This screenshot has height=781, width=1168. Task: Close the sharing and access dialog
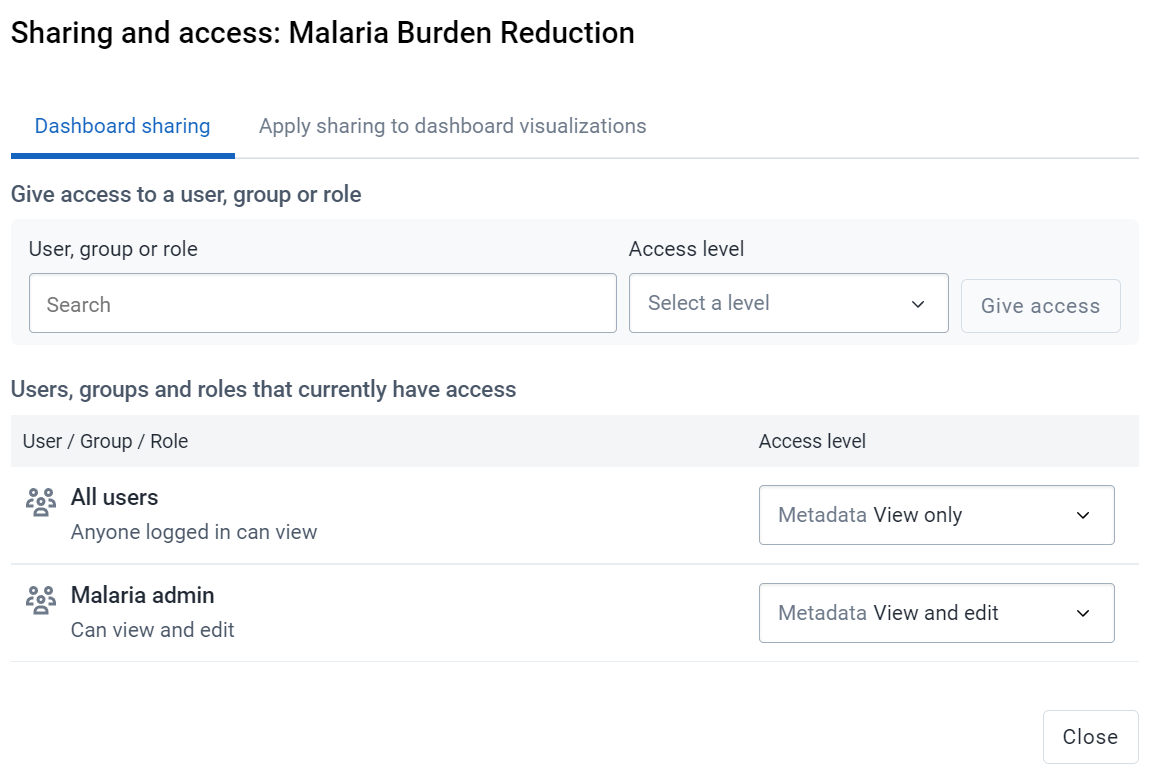click(x=1090, y=736)
